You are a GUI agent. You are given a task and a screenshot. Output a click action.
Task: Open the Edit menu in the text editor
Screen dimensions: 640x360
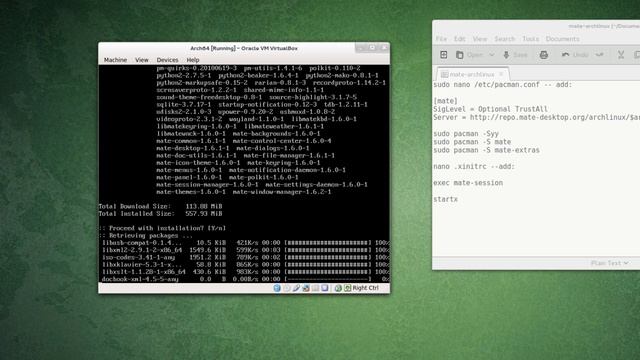(460, 39)
